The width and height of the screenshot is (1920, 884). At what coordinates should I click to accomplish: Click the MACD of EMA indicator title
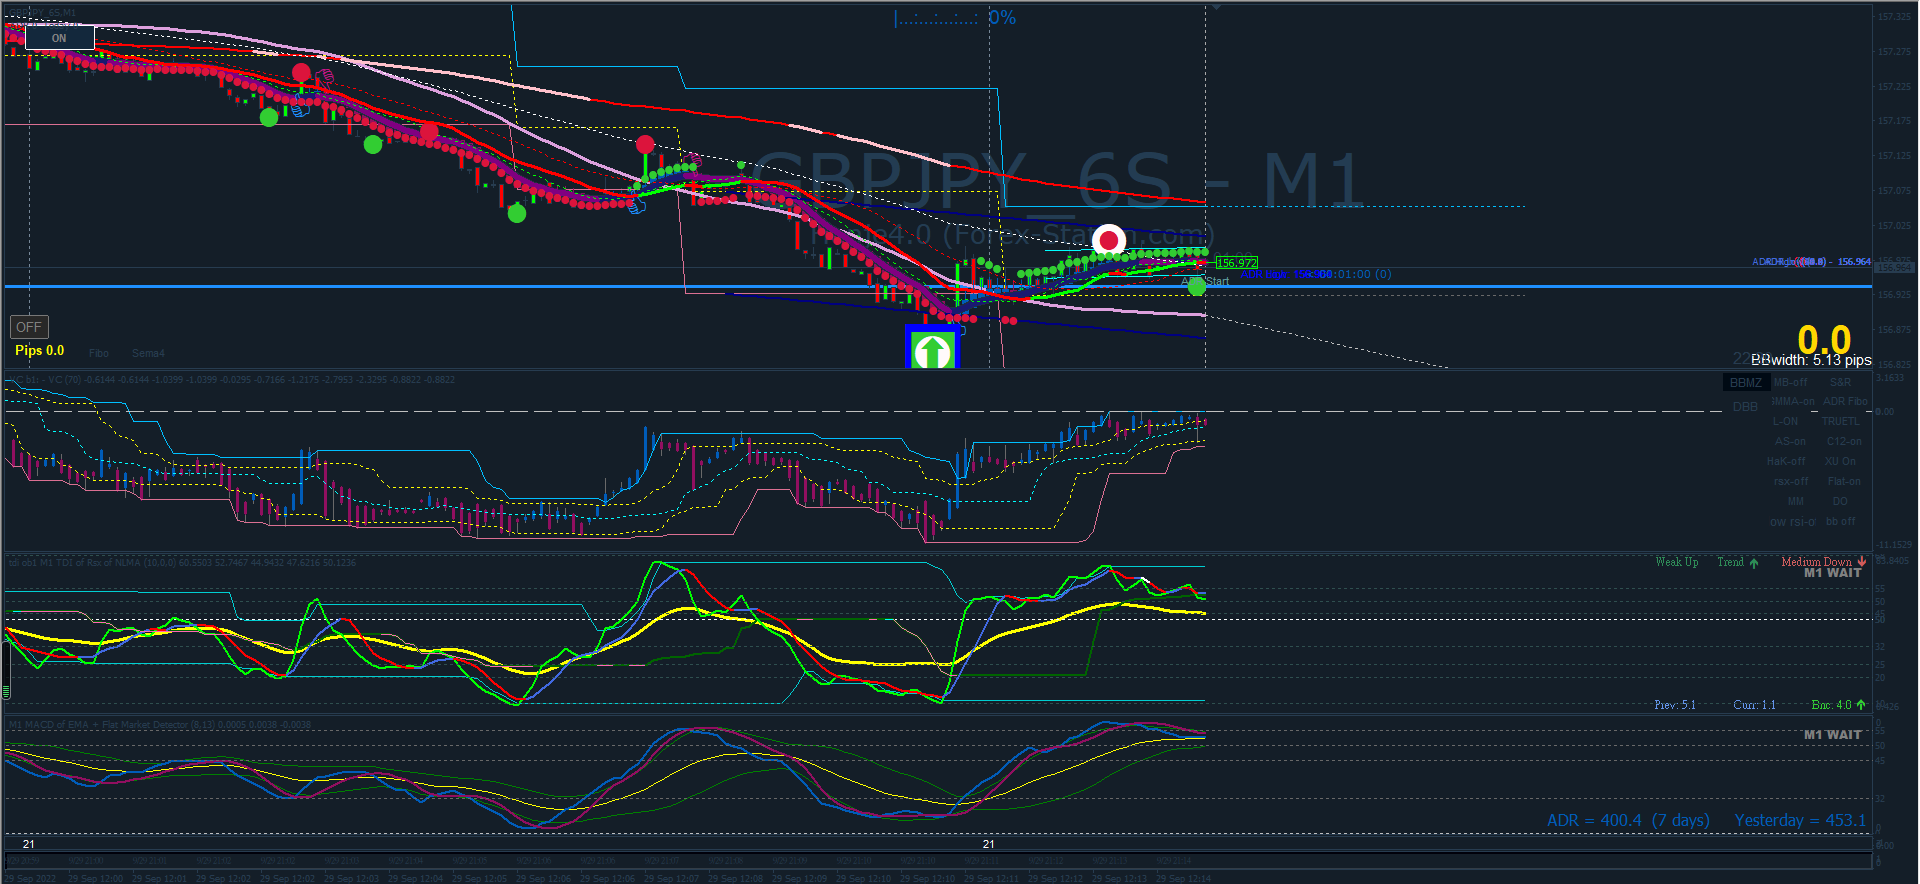(160, 725)
